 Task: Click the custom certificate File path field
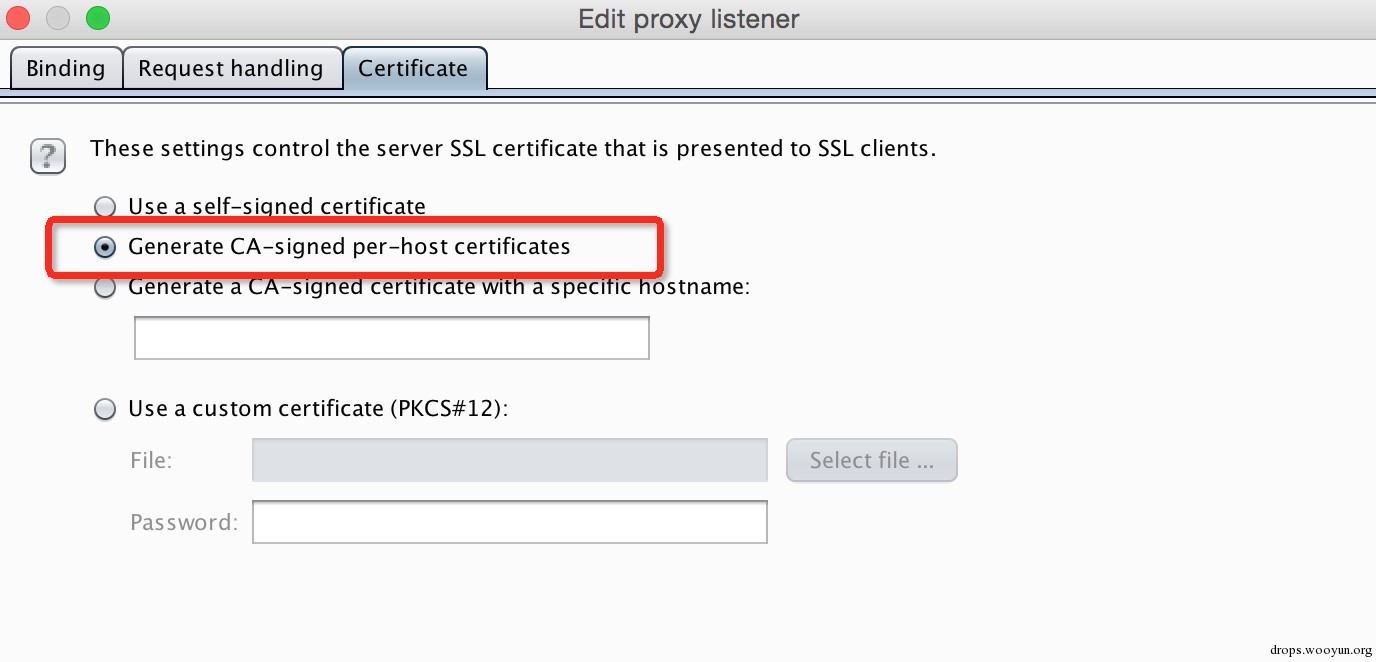coord(509,460)
